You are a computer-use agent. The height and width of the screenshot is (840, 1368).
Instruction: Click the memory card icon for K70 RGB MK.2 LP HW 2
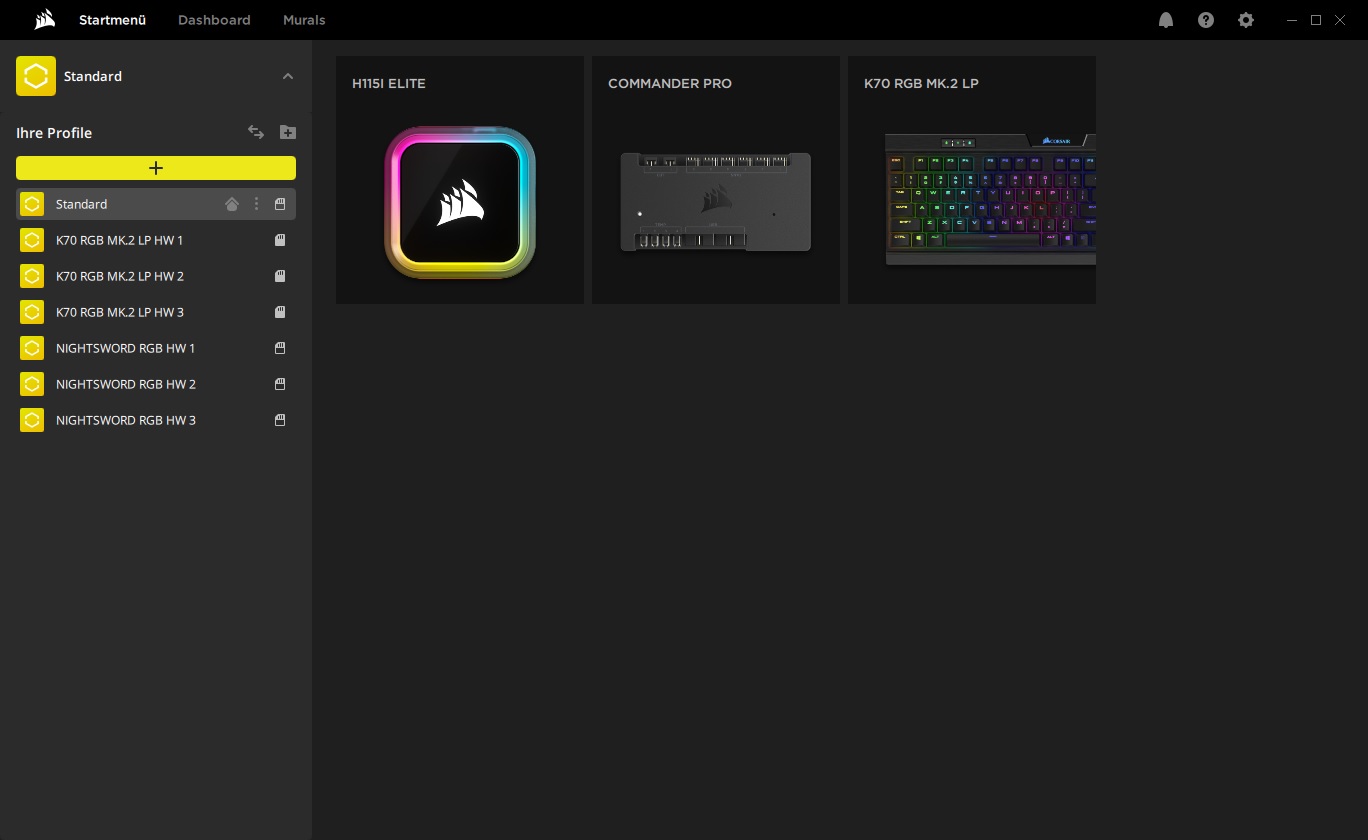[280, 276]
